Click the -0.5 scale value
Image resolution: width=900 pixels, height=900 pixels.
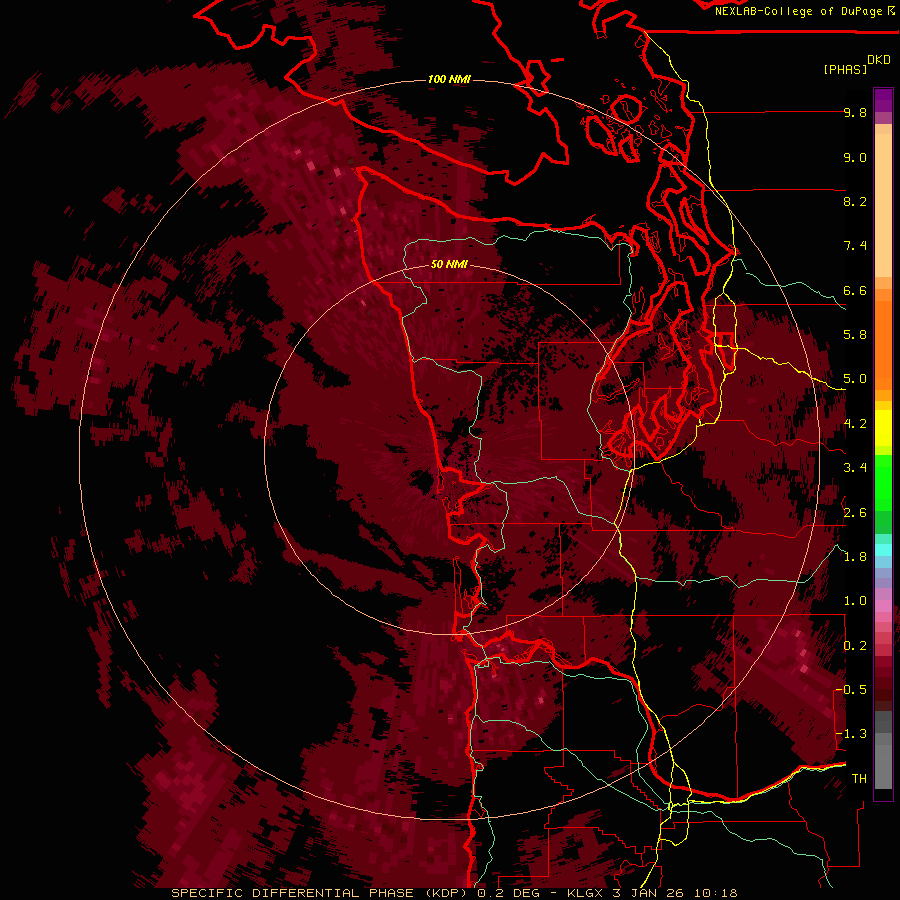852,690
